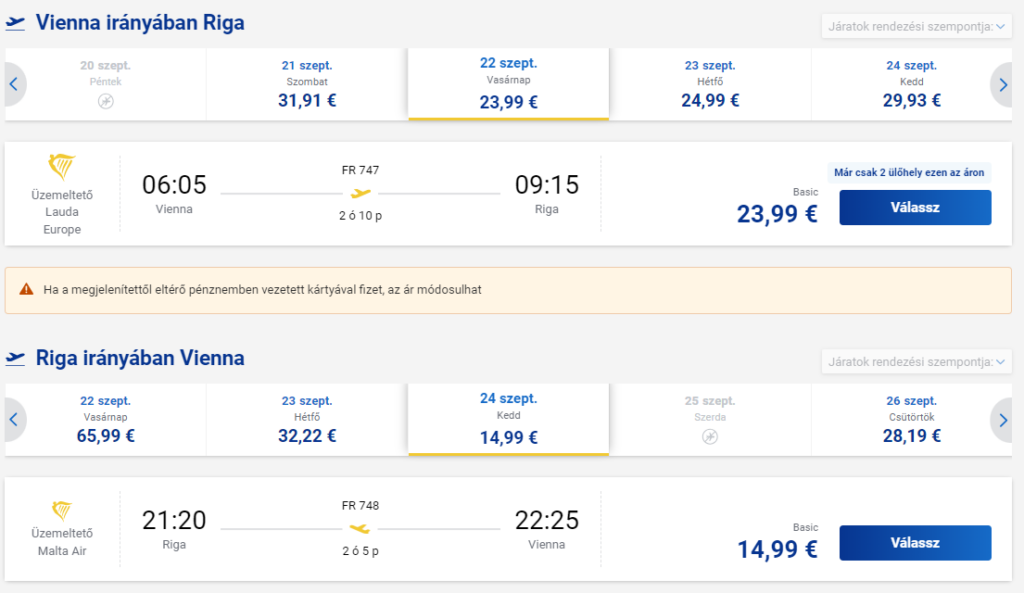Click Ryanair harp logo on Malta Air flight
The height and width of the screenshot is (593, 1024).
tap(62, 511)
